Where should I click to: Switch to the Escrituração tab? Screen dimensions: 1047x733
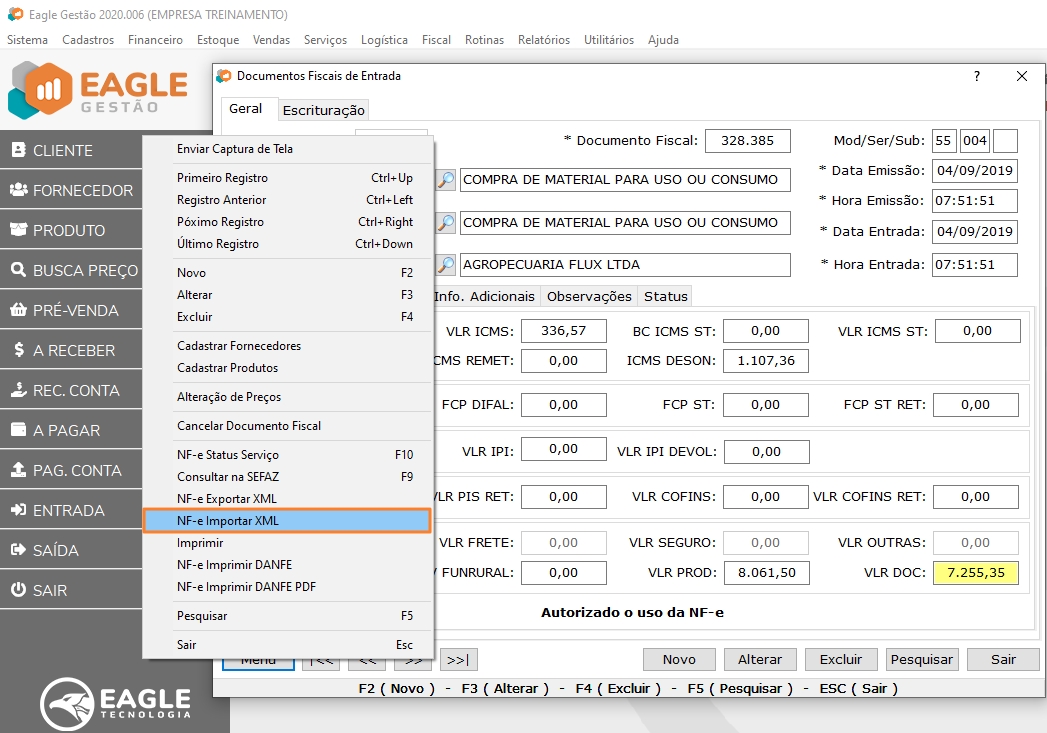click(322, 110)
